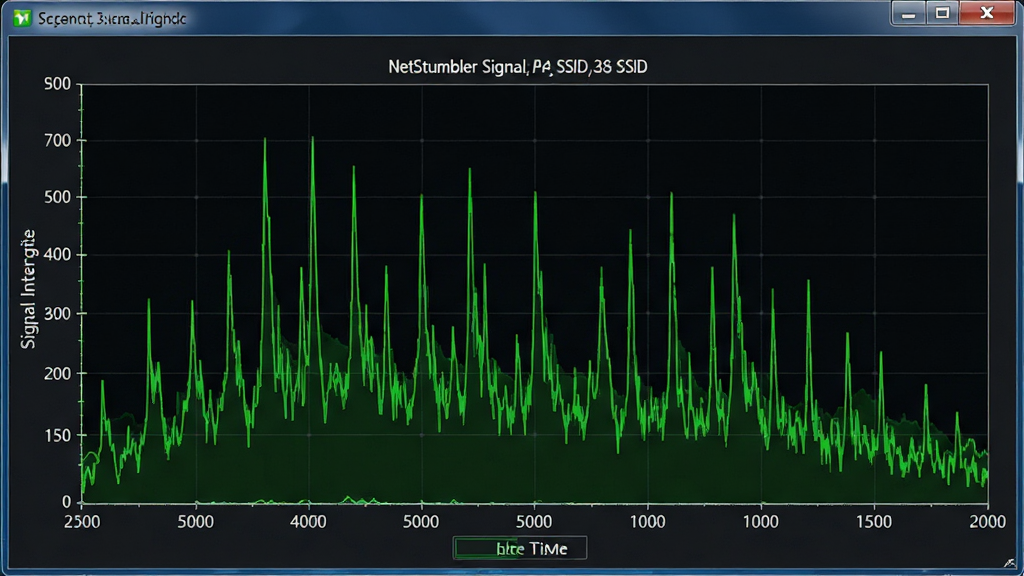
Task: Click the 'Signal Intergite' vertical axis label
Action: [28, 289]
